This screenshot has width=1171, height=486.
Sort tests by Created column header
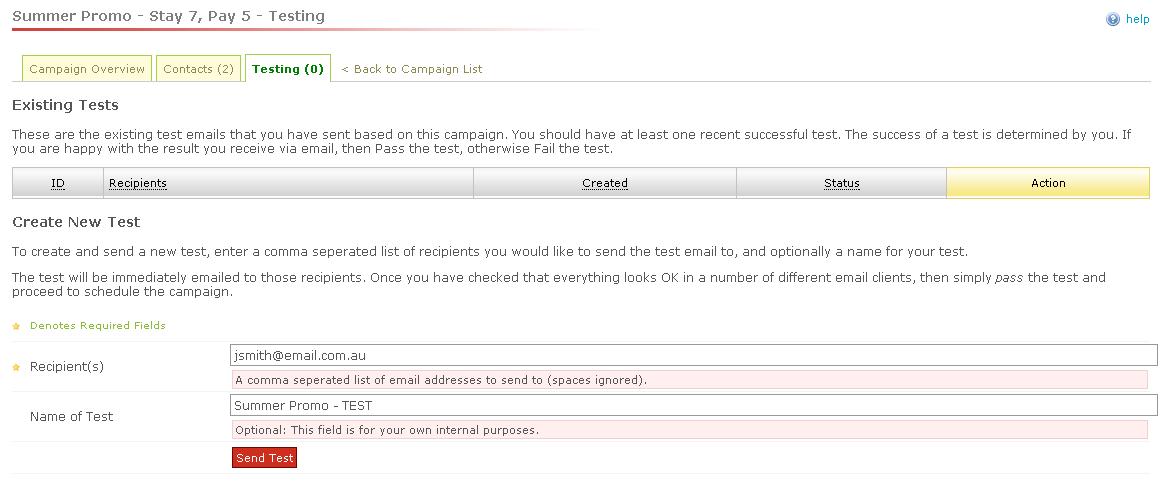605,183
